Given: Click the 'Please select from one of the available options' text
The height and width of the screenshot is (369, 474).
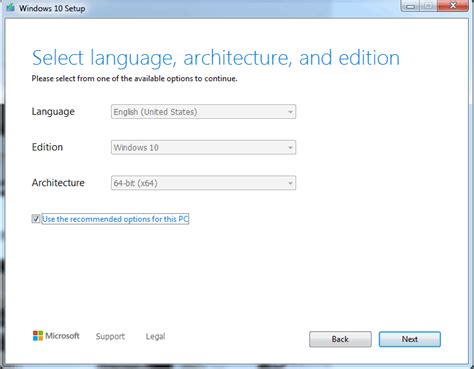Looking at the screenshot, I should [134, 79].
